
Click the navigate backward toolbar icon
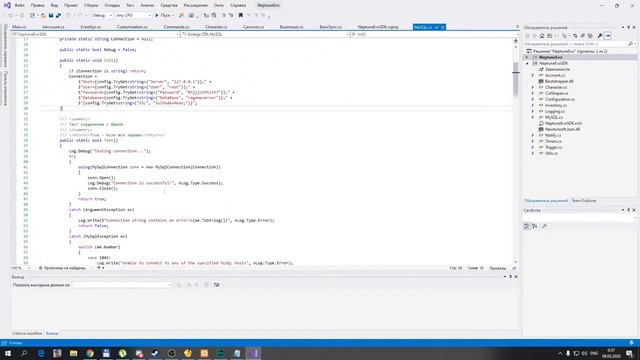pos(11,15)
